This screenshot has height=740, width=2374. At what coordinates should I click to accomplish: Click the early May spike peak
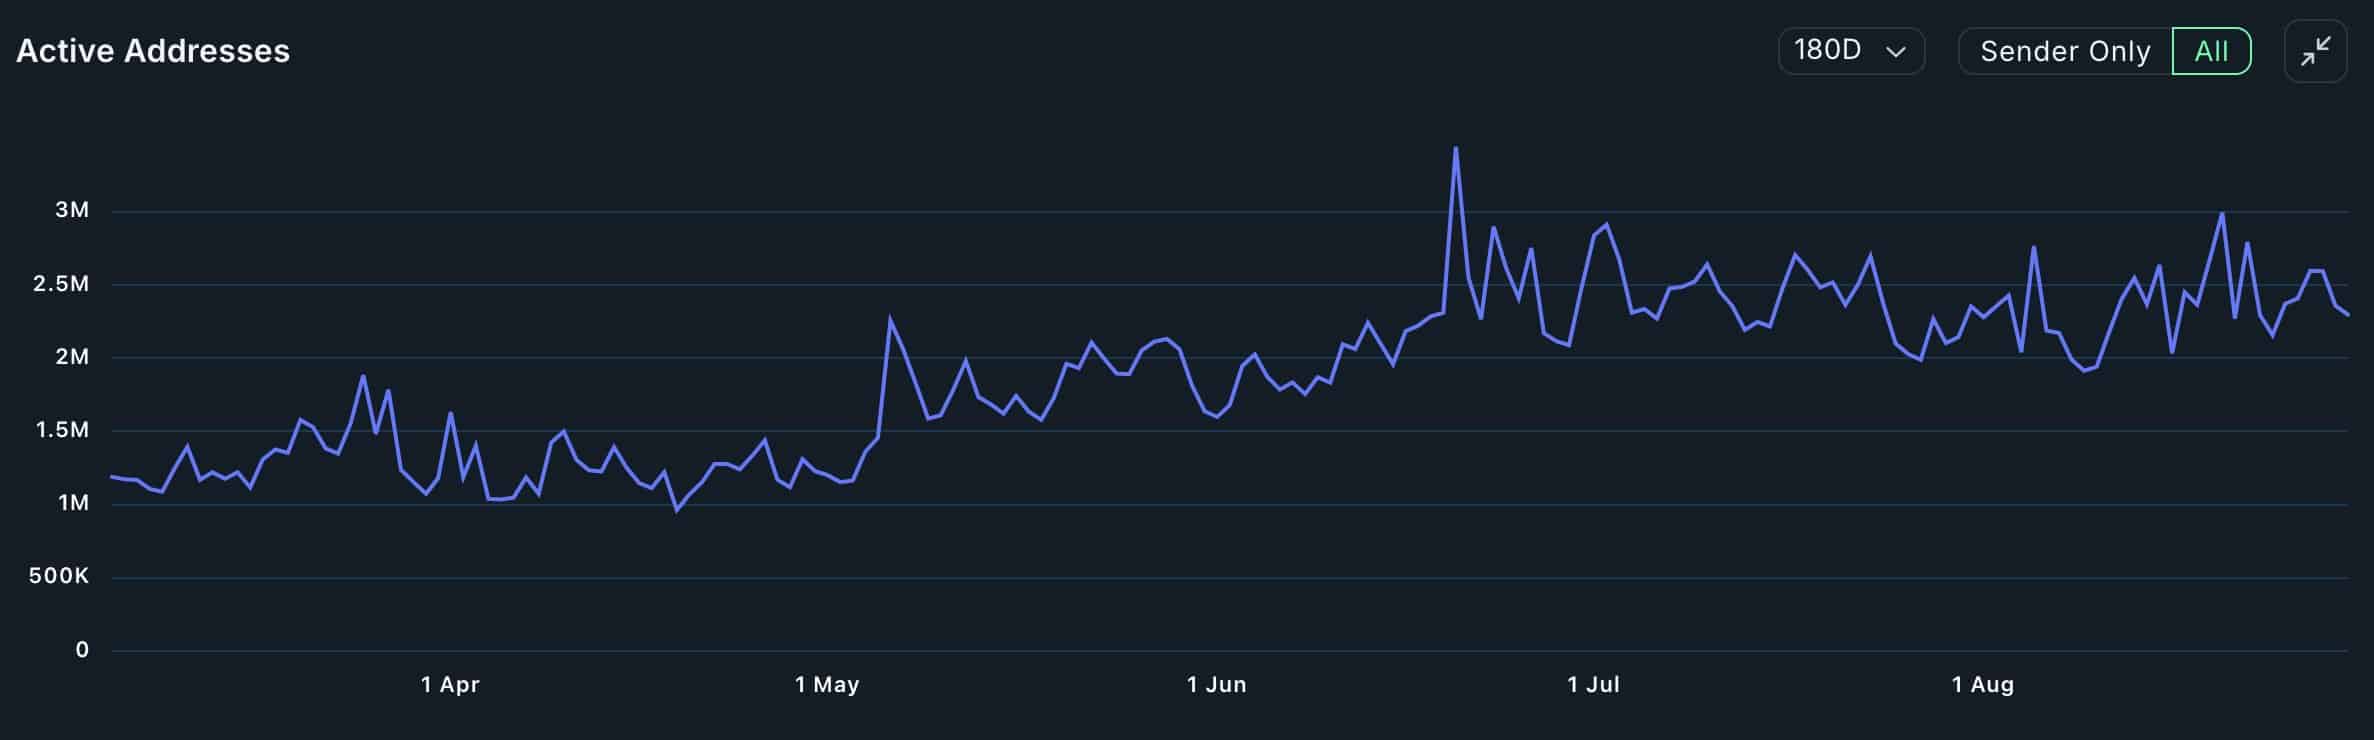(890, 320)
